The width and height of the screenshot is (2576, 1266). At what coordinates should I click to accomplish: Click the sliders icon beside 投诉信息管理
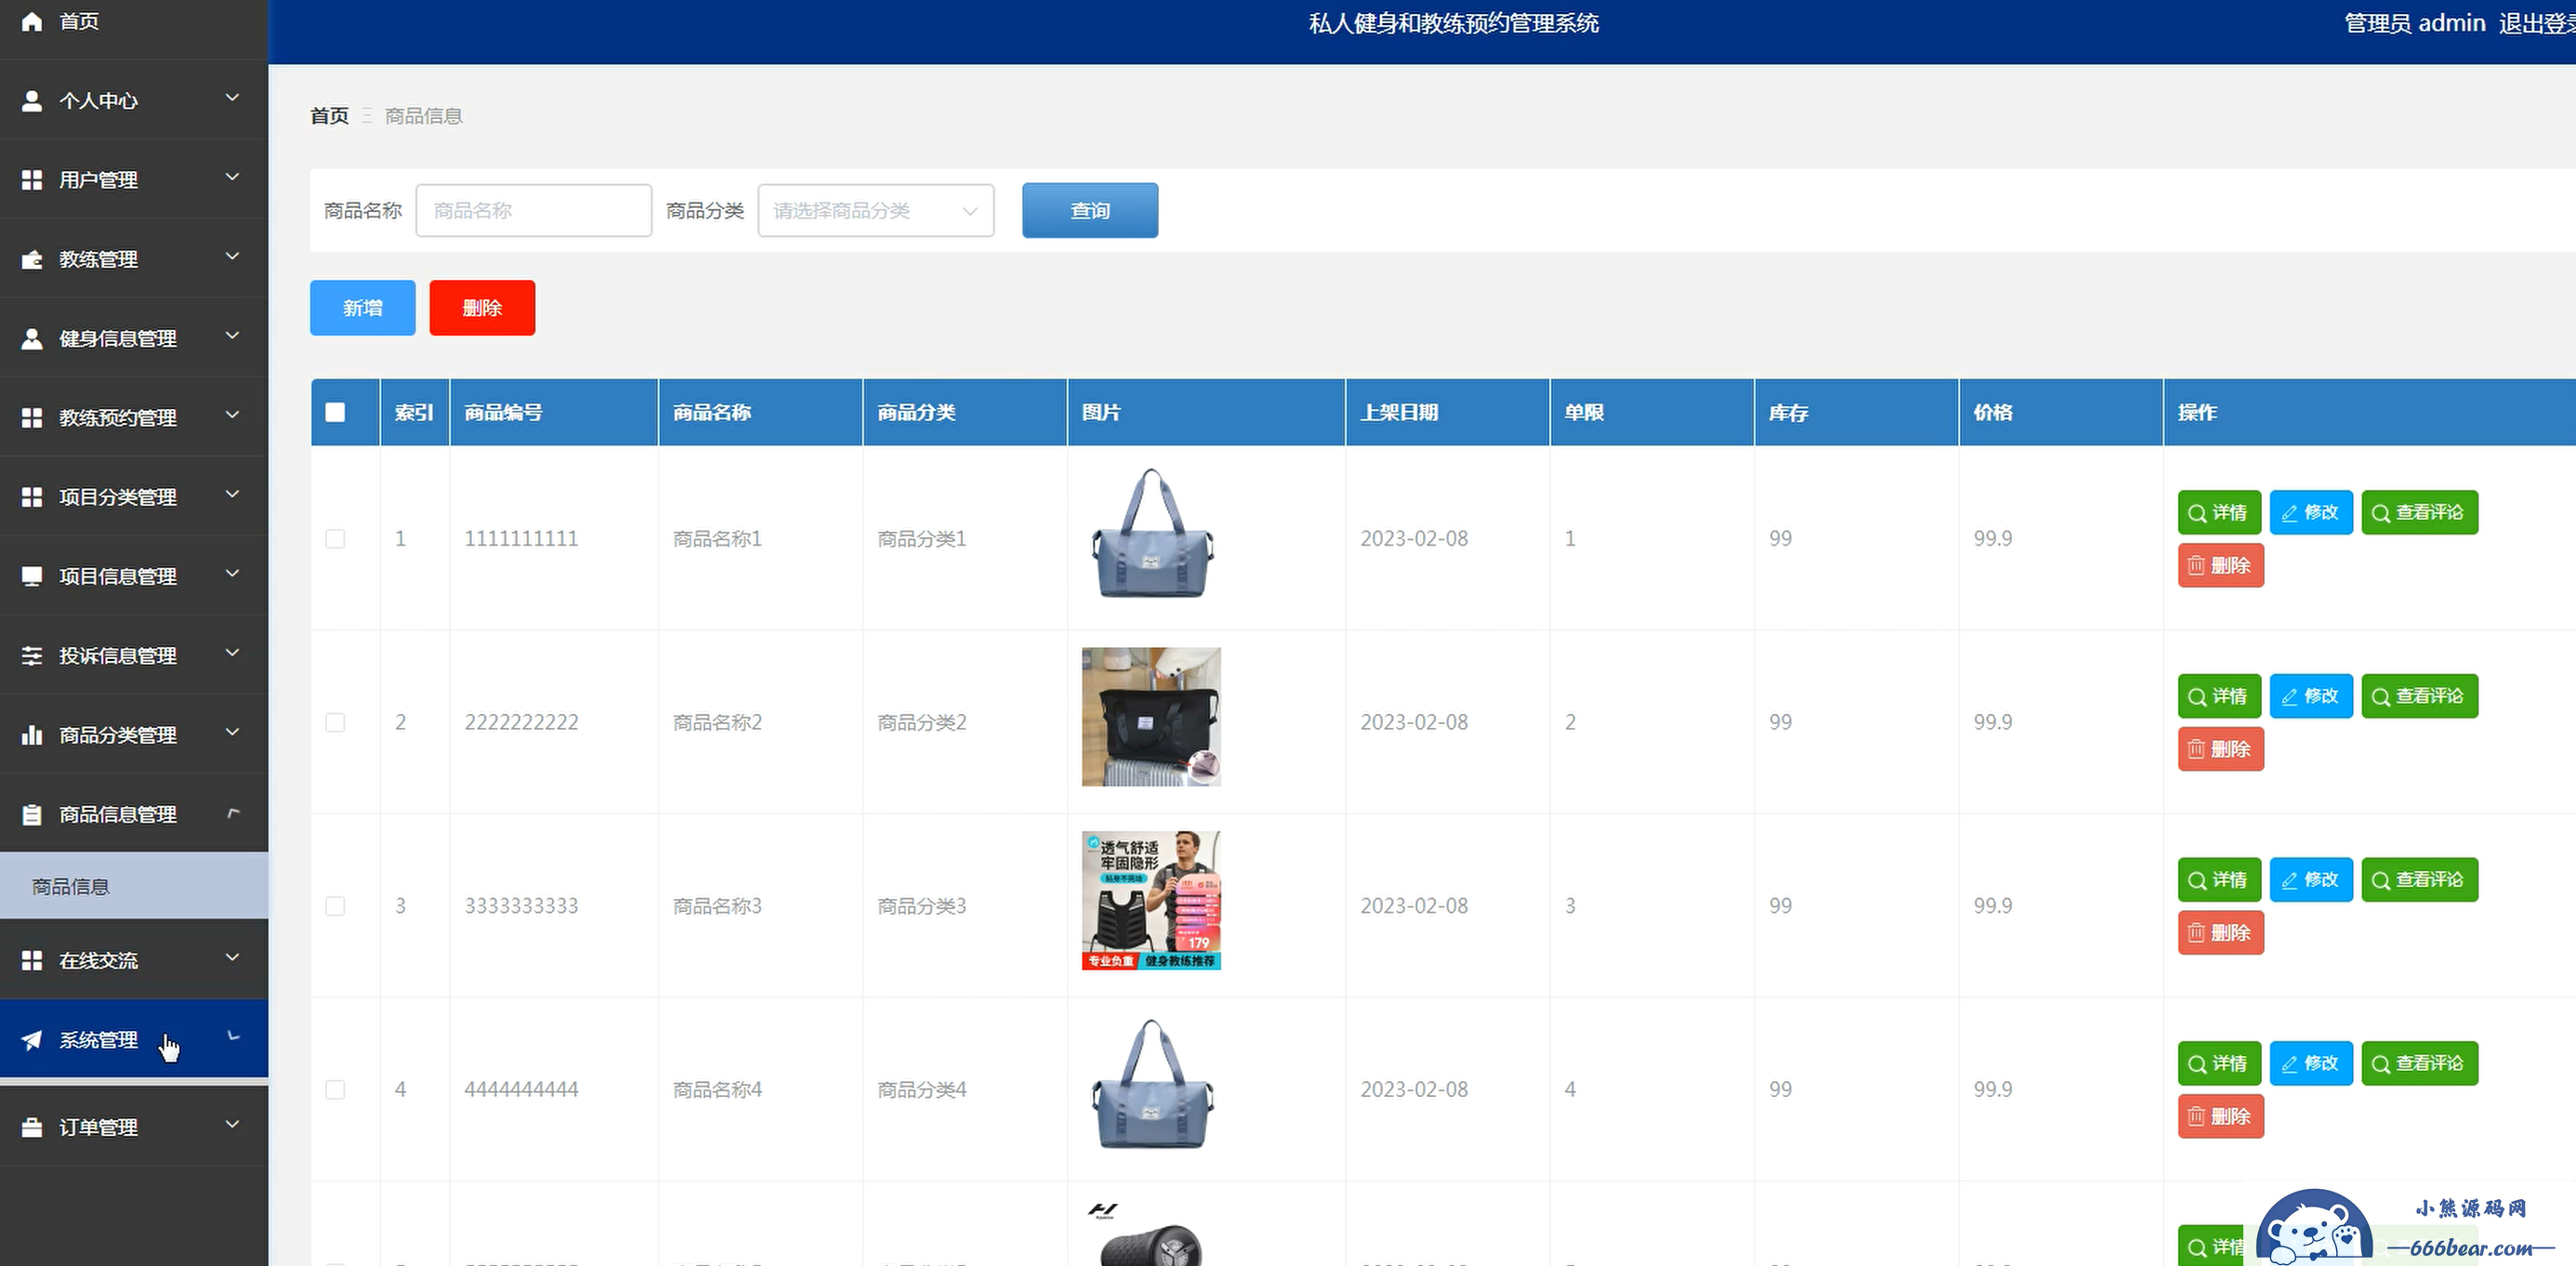coord(32,655)
